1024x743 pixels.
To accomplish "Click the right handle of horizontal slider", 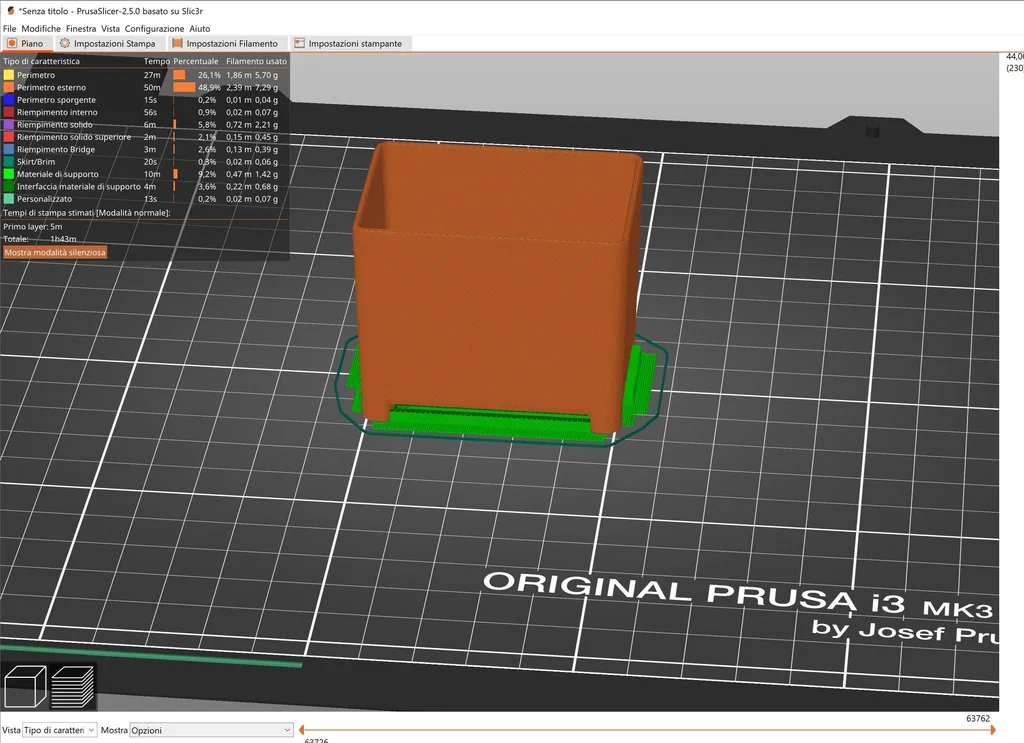I will (993, 730).
